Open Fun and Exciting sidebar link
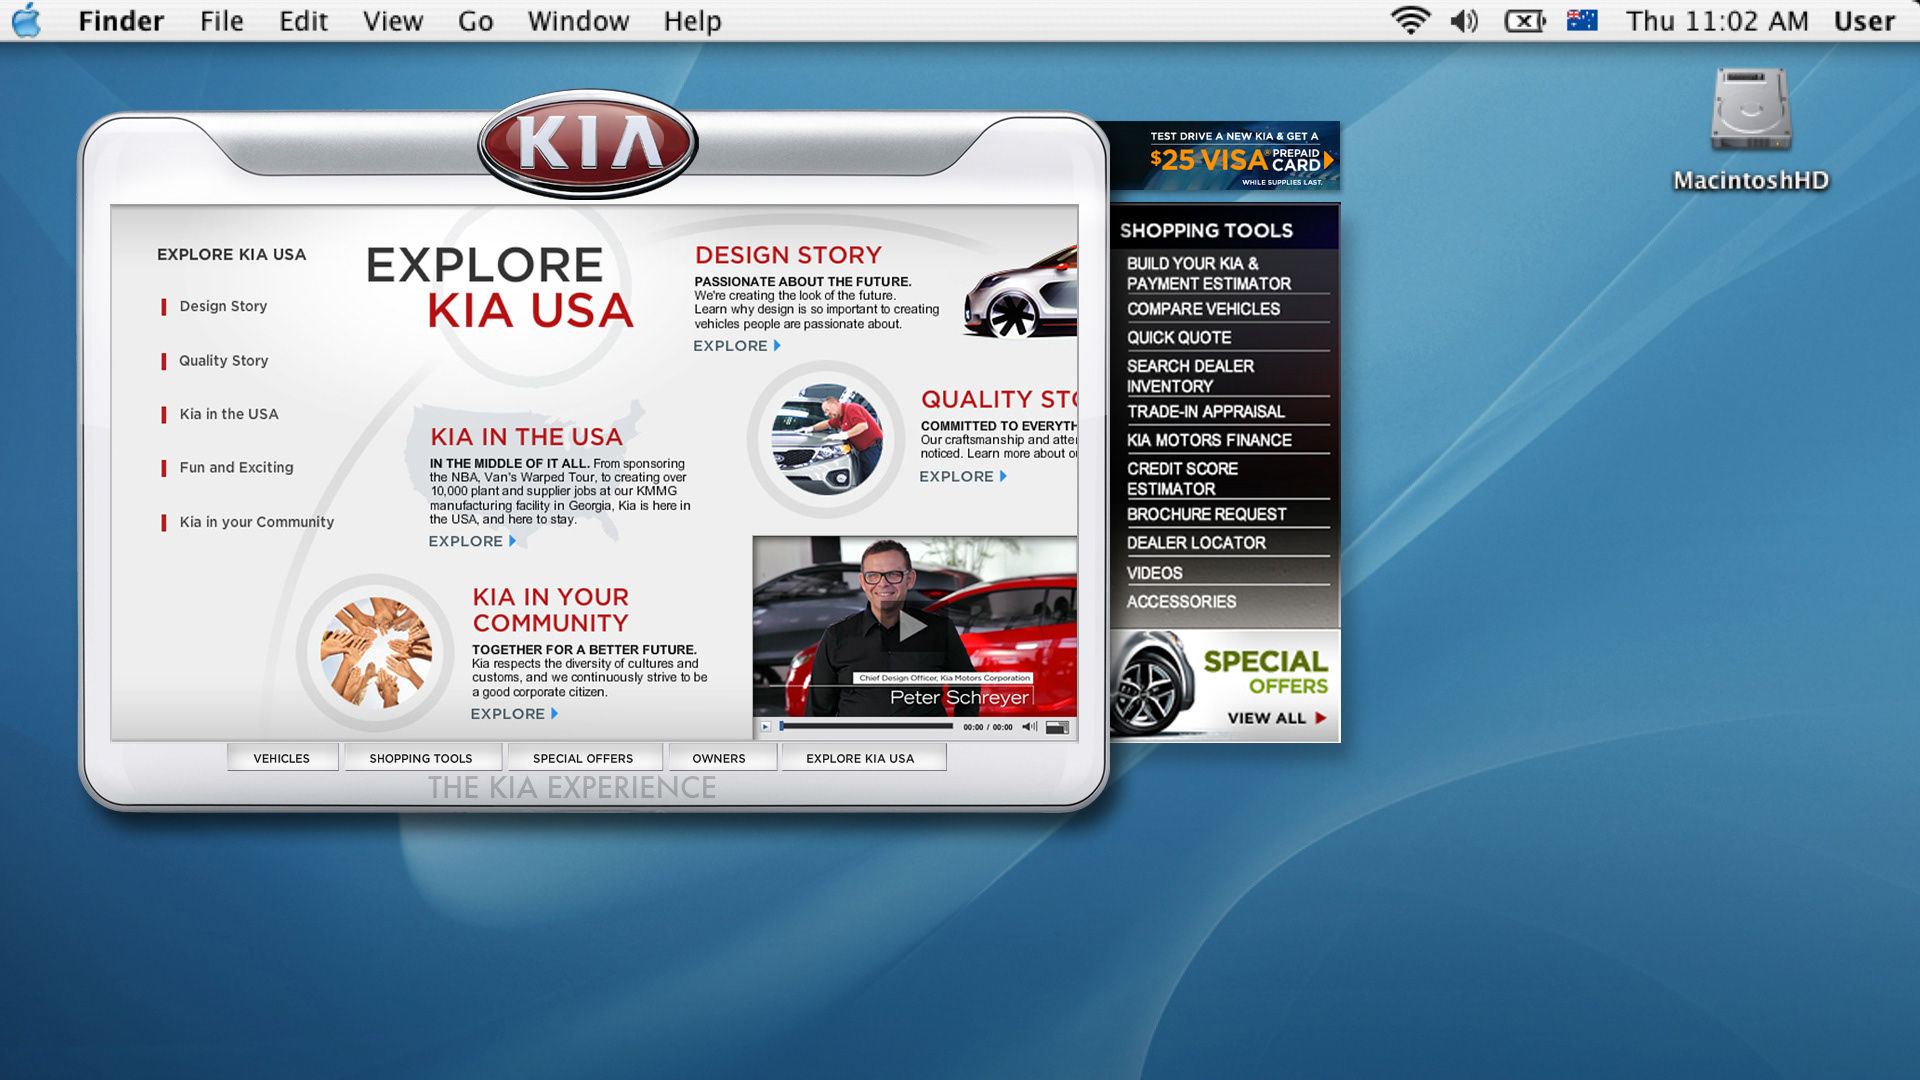This screenshot has height=1080, width=1920. [x=236, y=467]
